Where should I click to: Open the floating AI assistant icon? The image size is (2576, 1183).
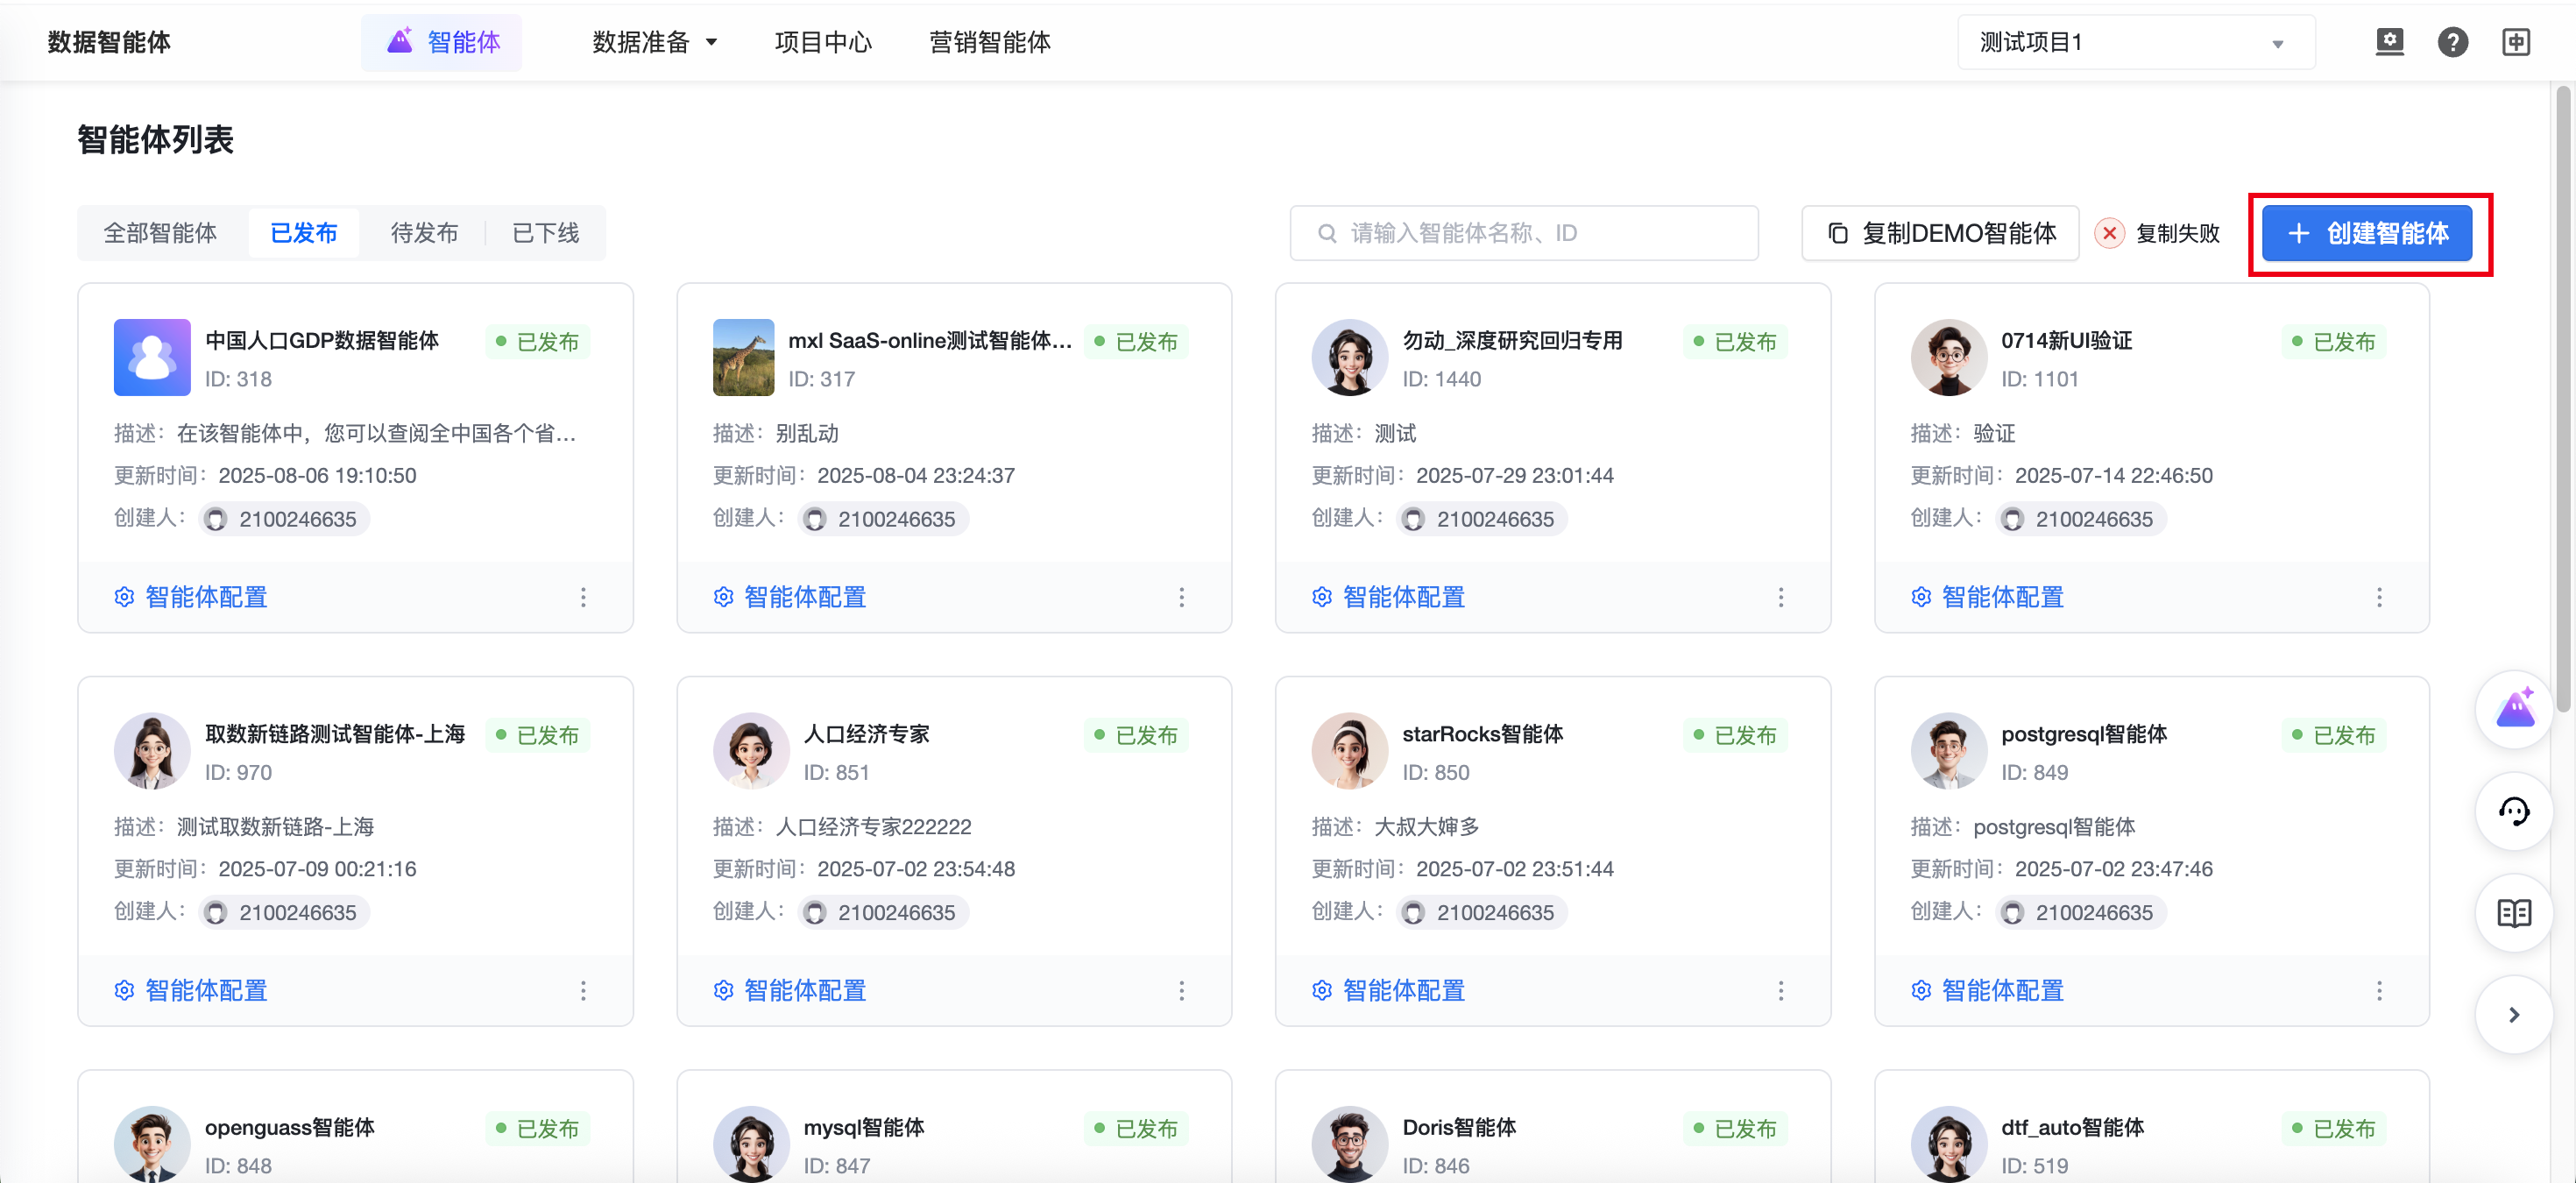coord(2514,709)
